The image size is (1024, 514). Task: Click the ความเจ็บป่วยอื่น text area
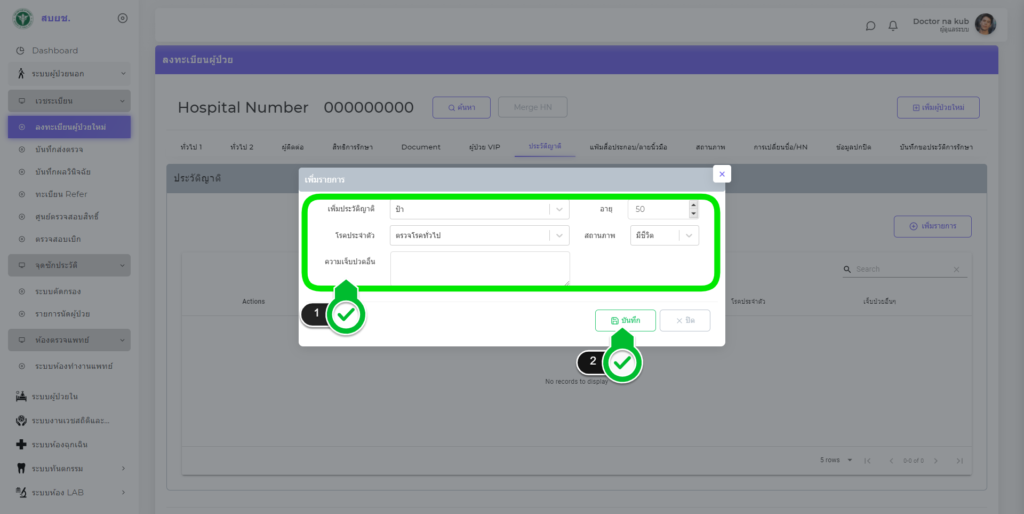480,267
